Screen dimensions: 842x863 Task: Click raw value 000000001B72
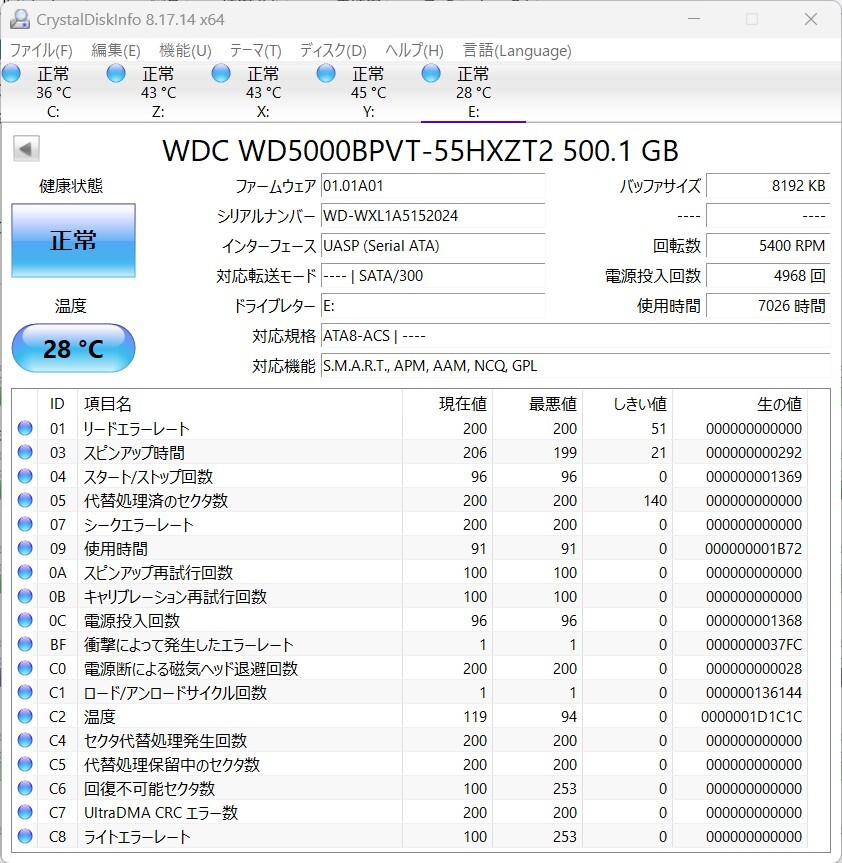[753, 549]
